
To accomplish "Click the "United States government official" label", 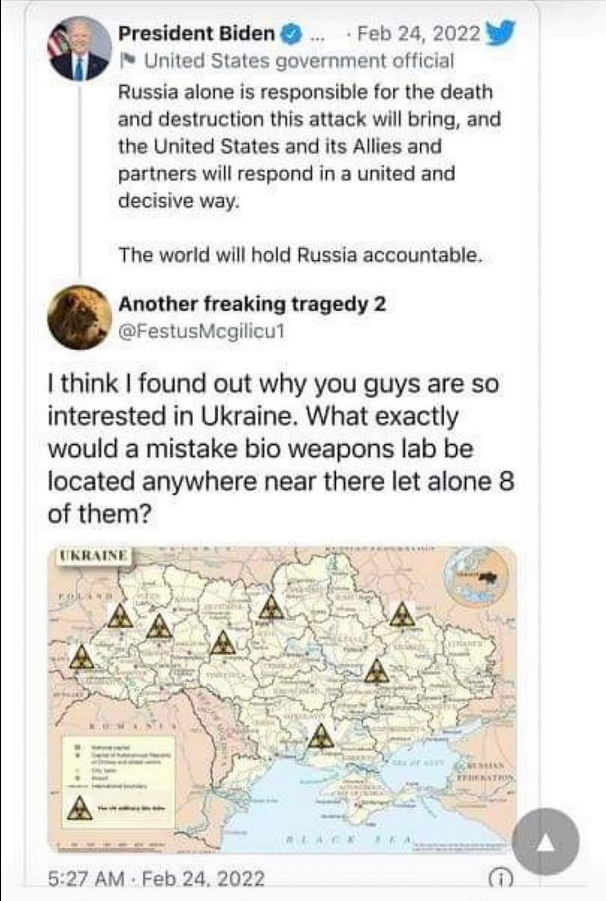I will click(x=299, y=61).
